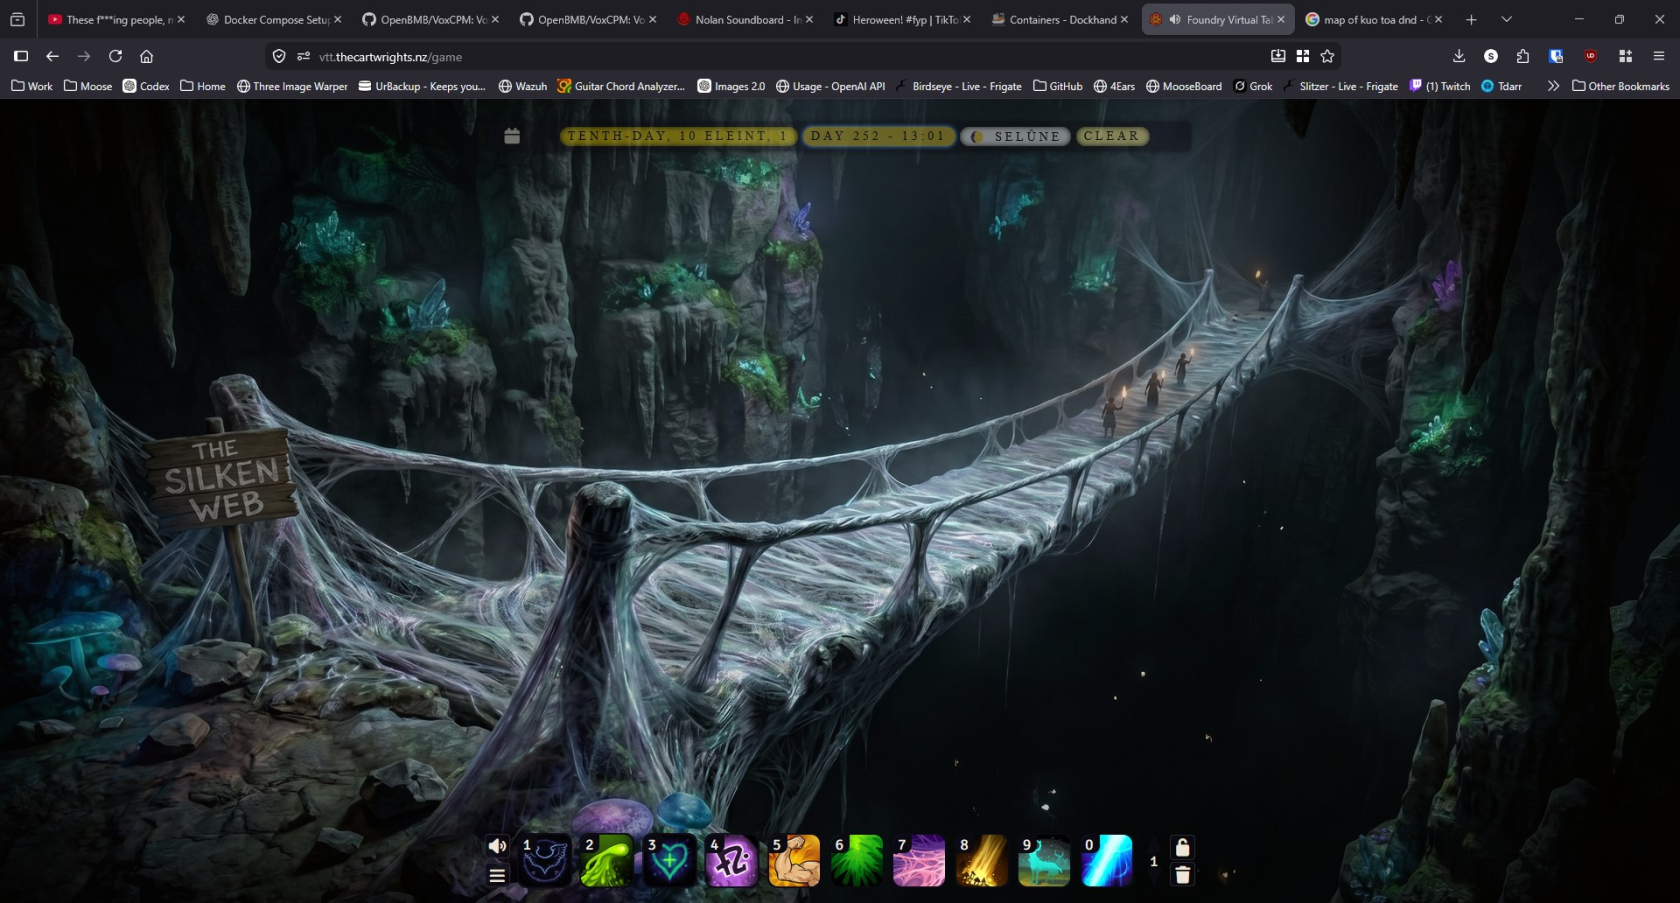Click the Clear weather pill
Viewport: 1680px width, 903px height.
coord(1112,136)
